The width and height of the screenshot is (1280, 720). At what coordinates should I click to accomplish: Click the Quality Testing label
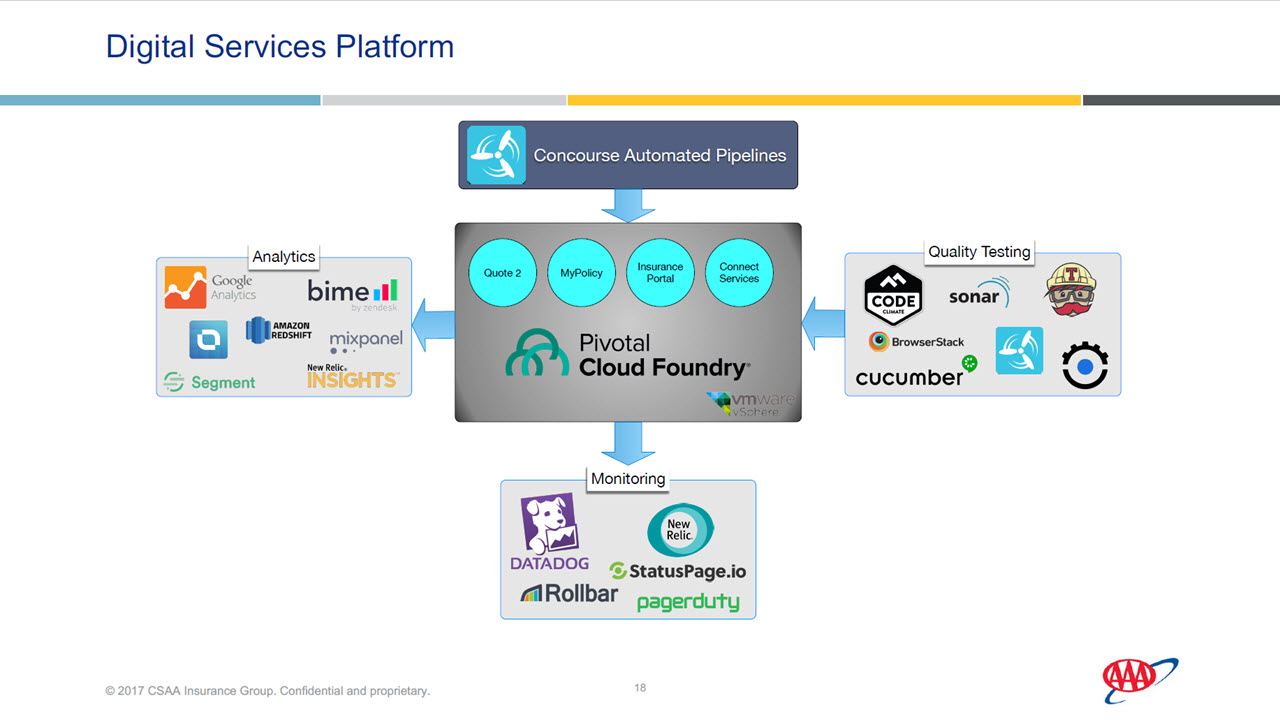(979, 252)
